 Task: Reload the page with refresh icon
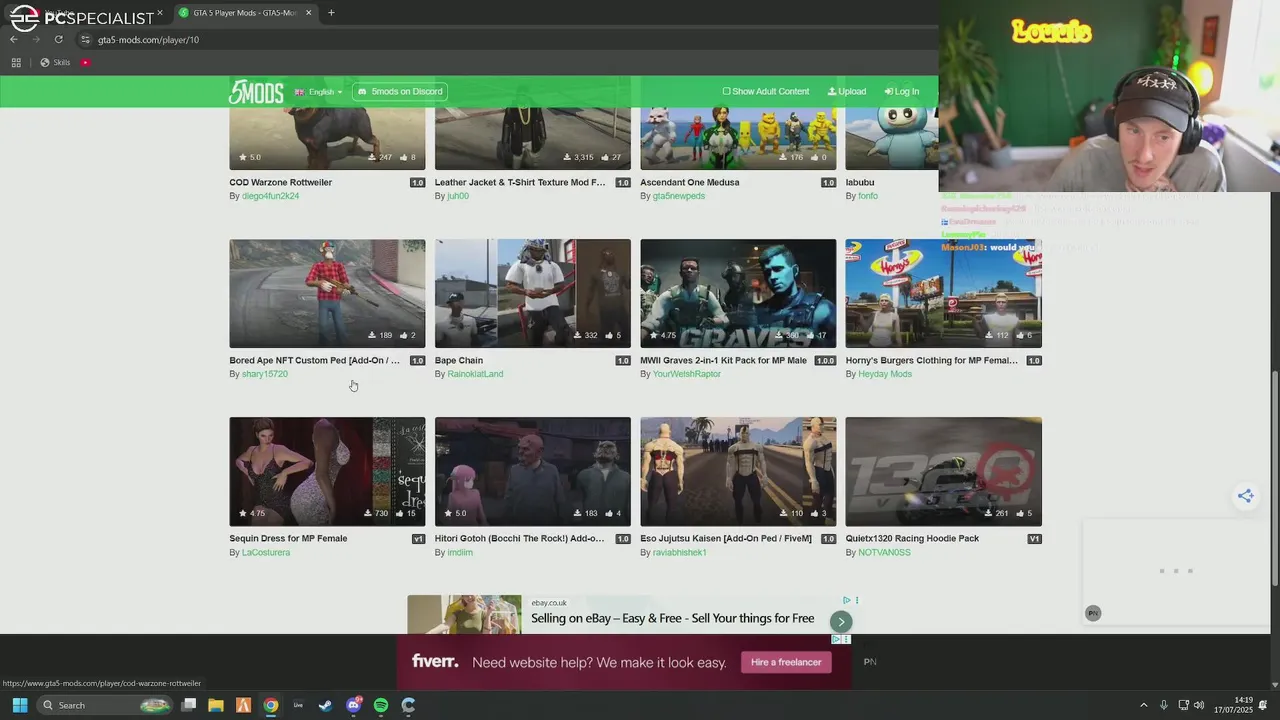click(x=59, y=39)
